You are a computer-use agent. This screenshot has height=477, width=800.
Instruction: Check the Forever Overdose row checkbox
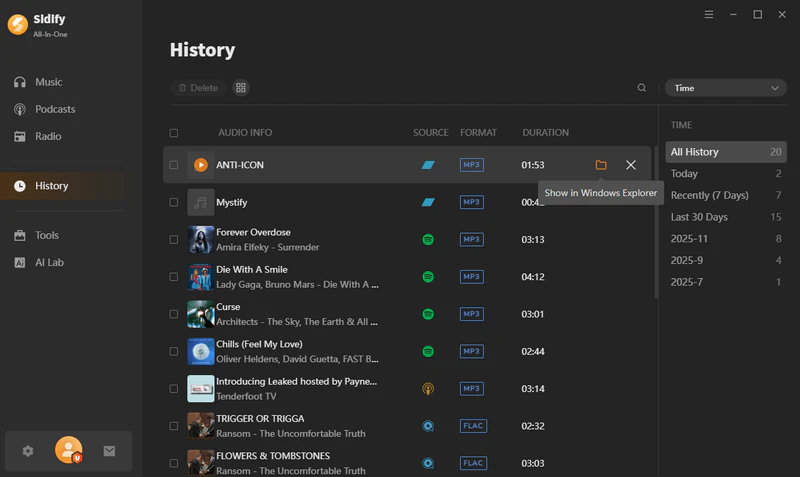click(x=173, y=240)
